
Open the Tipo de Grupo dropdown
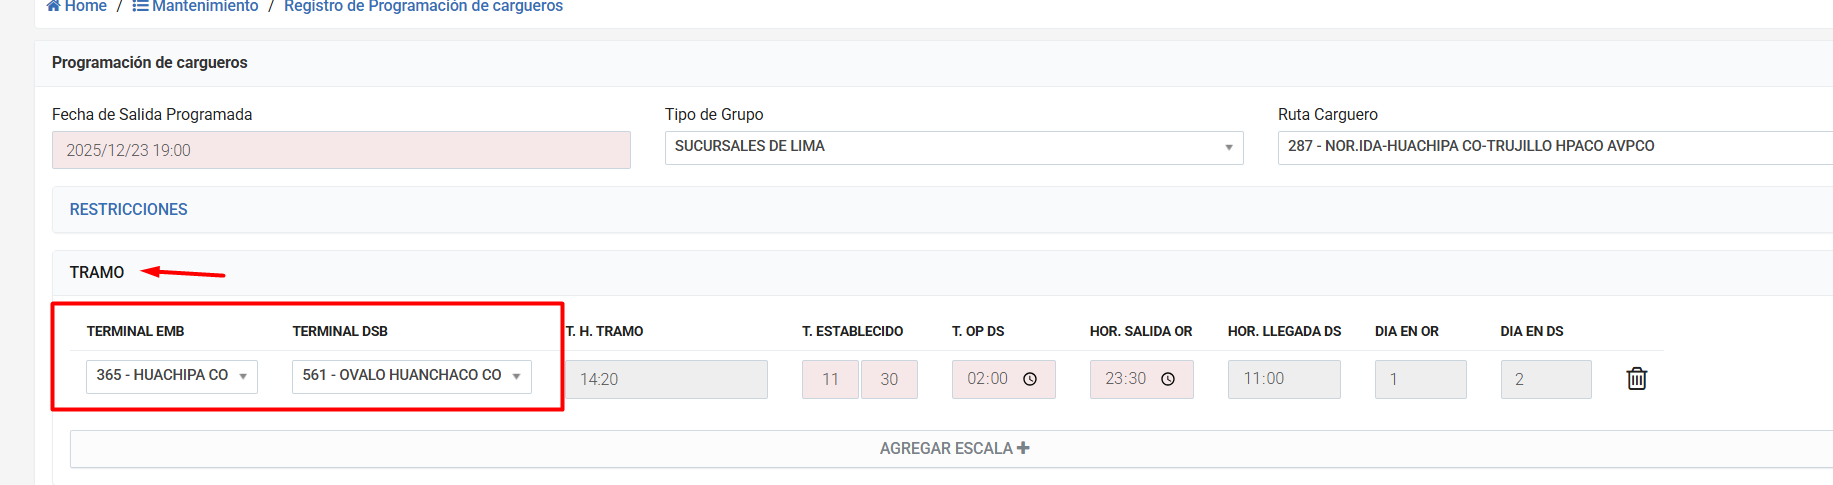tap(953, 147)
